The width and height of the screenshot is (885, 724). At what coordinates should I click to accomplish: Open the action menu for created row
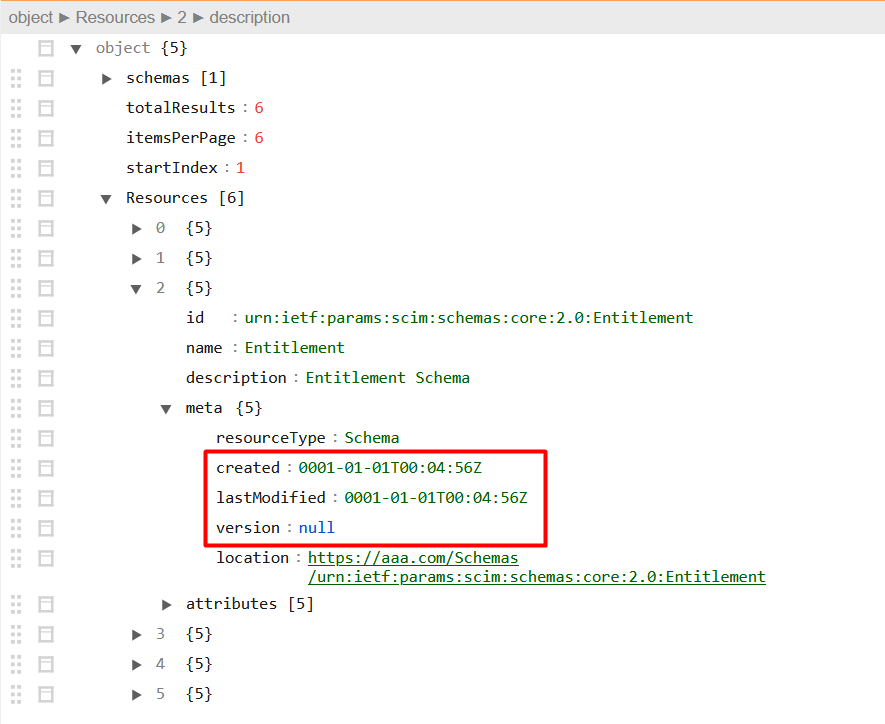pyautogui.click(x=46, y=468)
